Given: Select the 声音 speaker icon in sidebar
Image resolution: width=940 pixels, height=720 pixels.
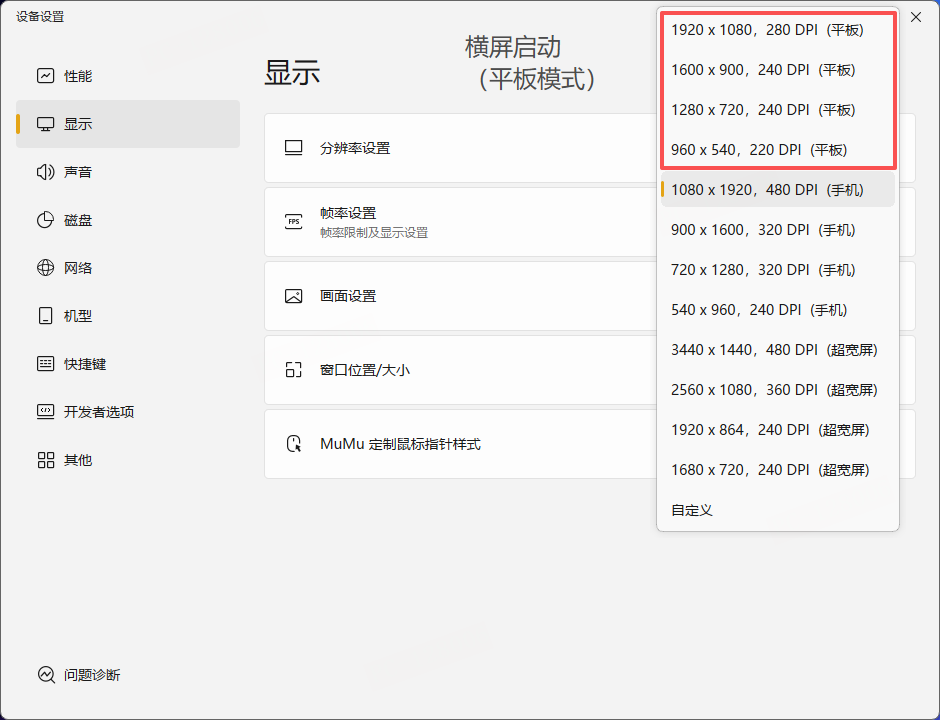Looking at the screenshot, I should tap(46, 172).
